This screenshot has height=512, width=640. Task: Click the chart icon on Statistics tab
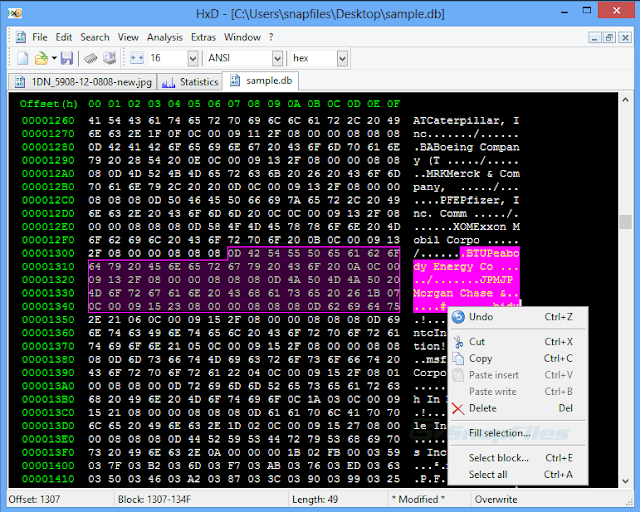tap(168, 82)
